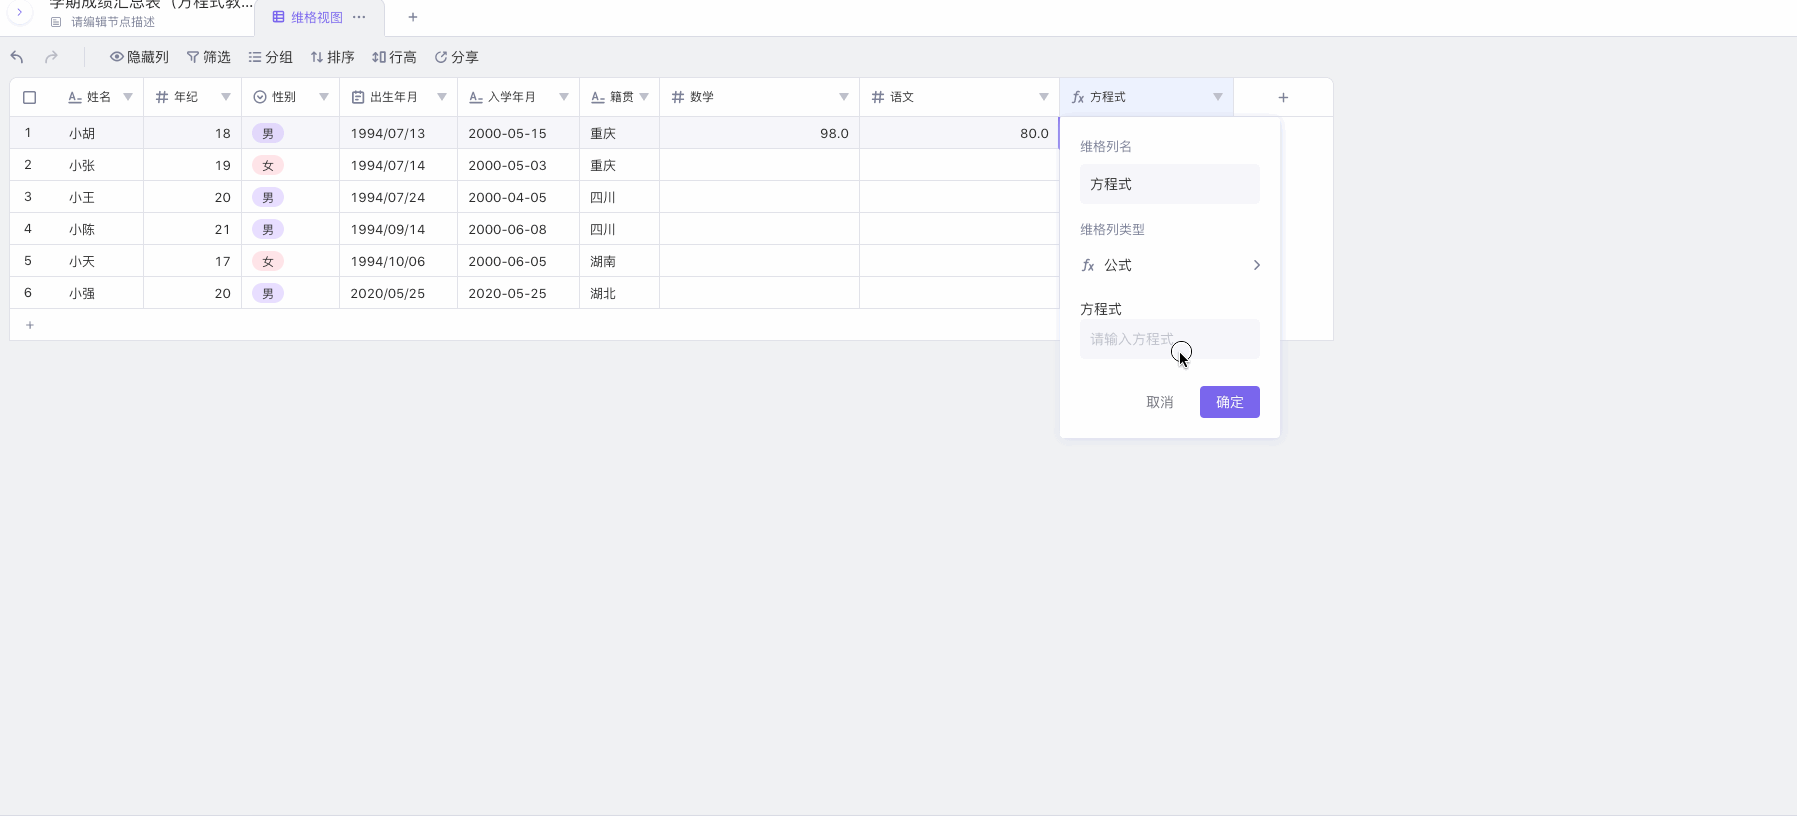Open the 方程式 column dropdown arrow

(1218, 97)
